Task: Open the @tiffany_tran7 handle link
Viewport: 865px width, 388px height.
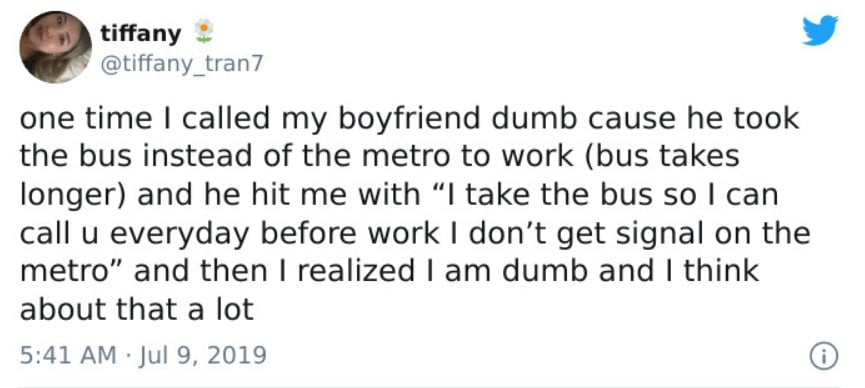Action: tap(183, 64)
